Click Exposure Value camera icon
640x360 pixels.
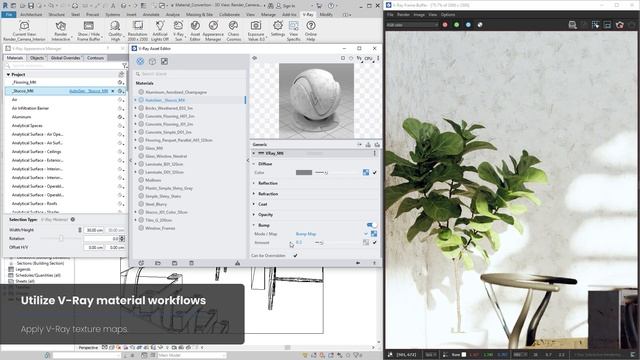tap(256, 26)
